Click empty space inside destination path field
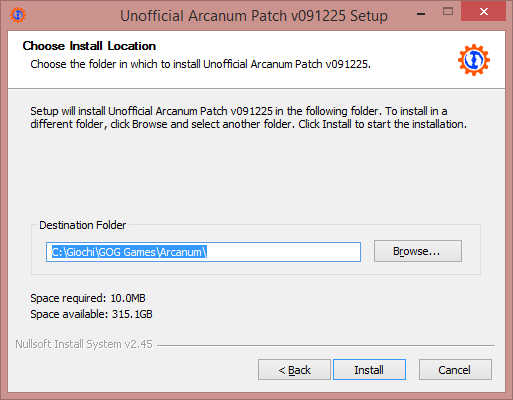Viewport: 513px width, 400px height. [x=283, y=252]
